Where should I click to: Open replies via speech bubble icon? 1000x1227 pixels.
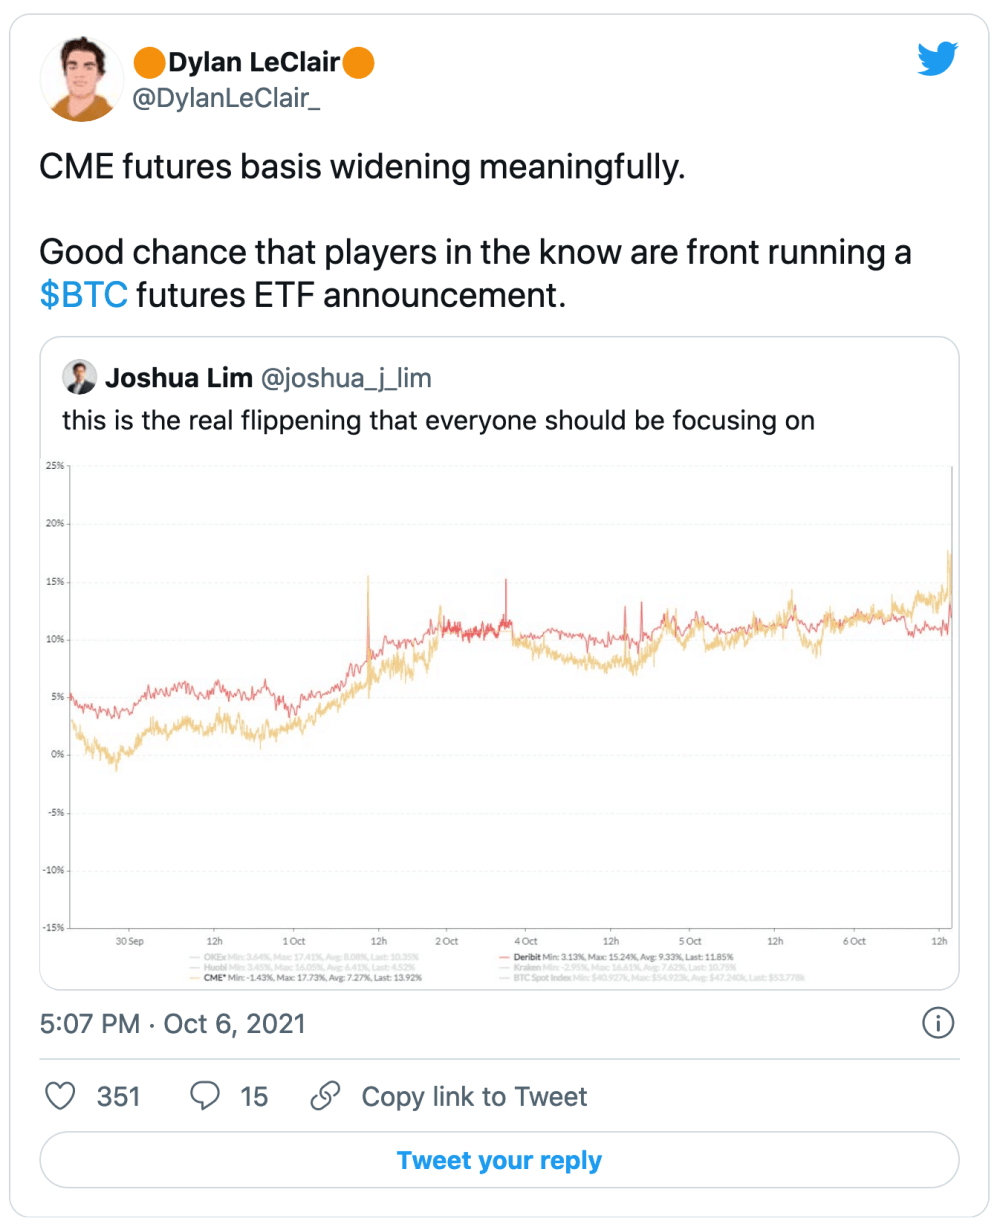click(205, 1096)
